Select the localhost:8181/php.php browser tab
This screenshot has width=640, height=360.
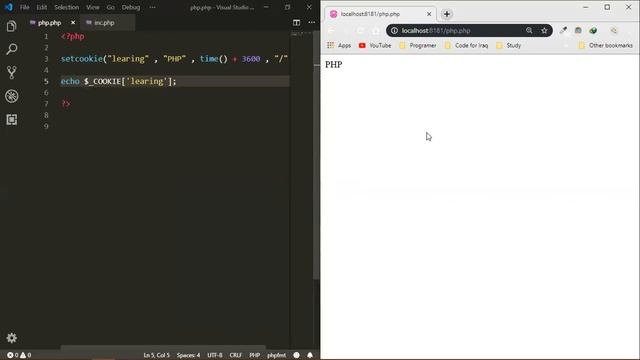click(x=380, y=14)
